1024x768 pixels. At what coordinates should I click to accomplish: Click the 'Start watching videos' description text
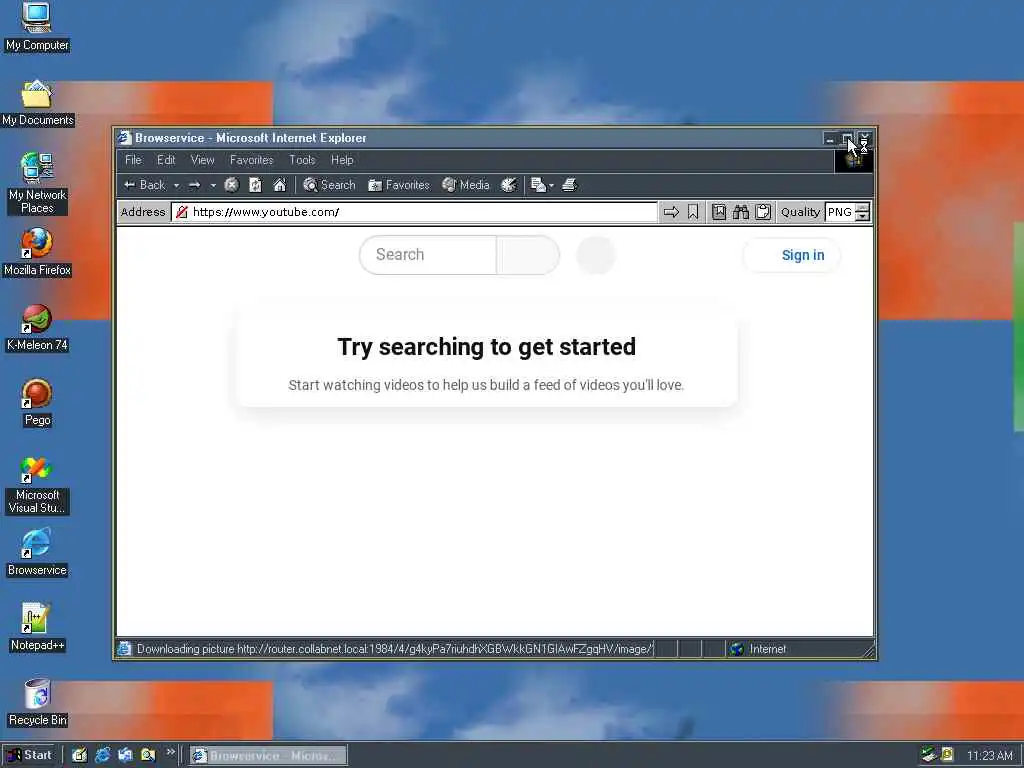click(x=486, y=385)
